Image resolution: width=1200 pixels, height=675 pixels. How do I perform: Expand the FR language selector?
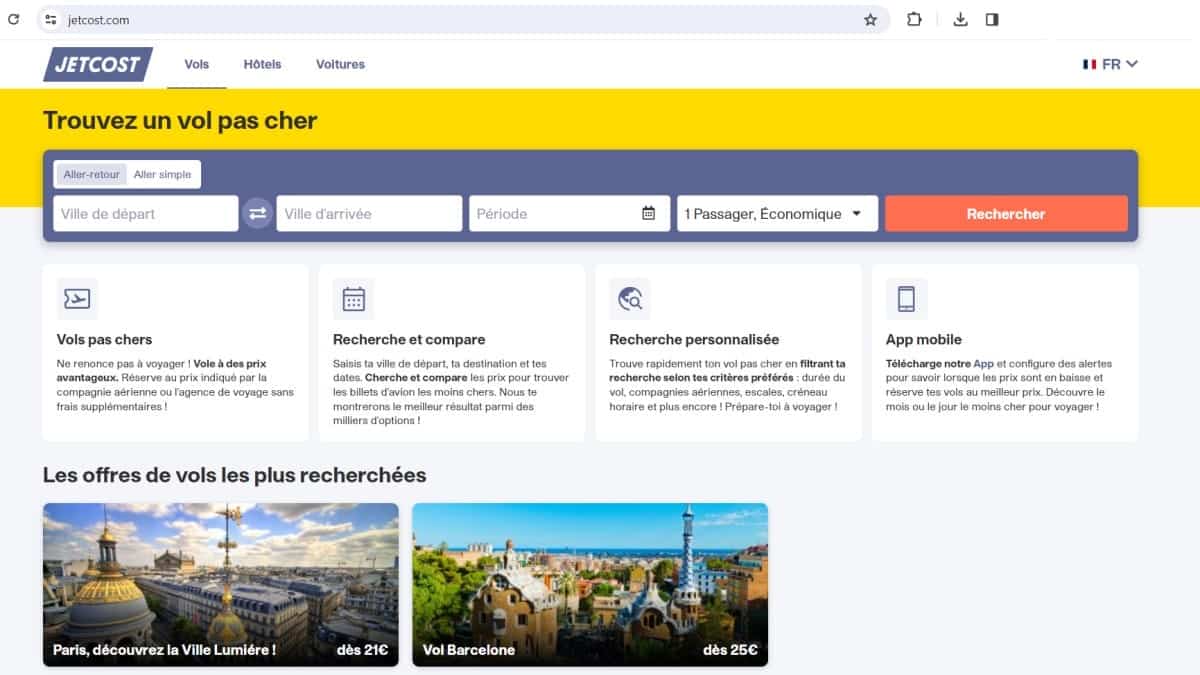tap(1110, 64)
